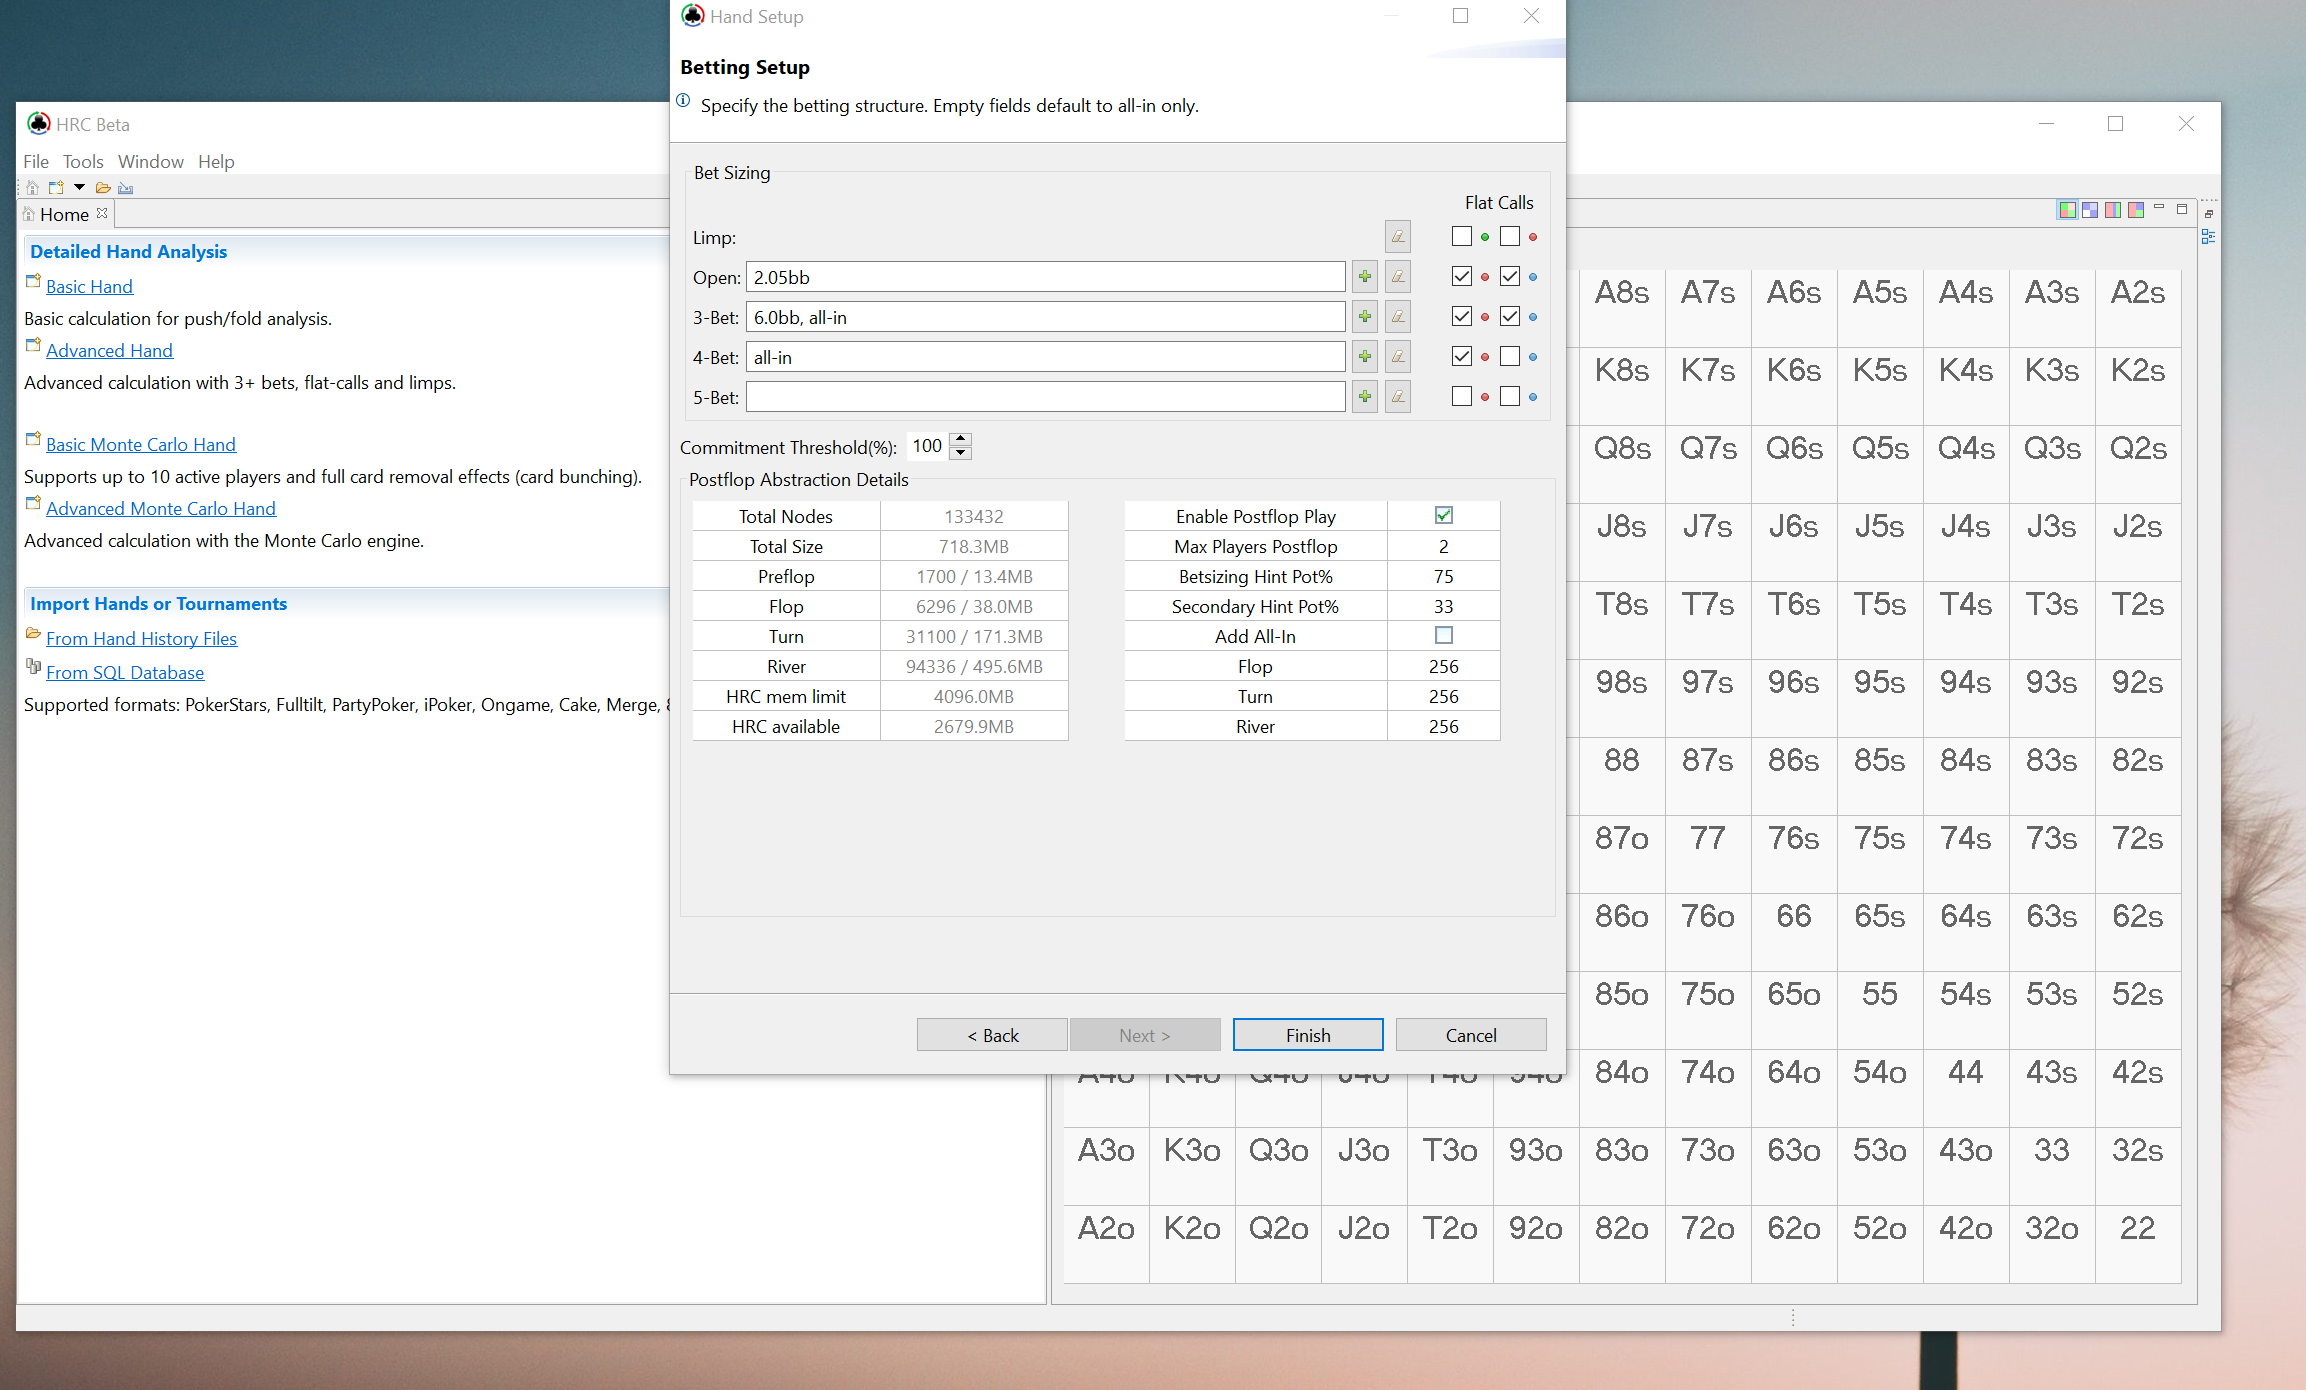Check the Add All-In checkbox
Image resolution: width=2306 pixels, height=1390 pixels.
click(1443, 636)
